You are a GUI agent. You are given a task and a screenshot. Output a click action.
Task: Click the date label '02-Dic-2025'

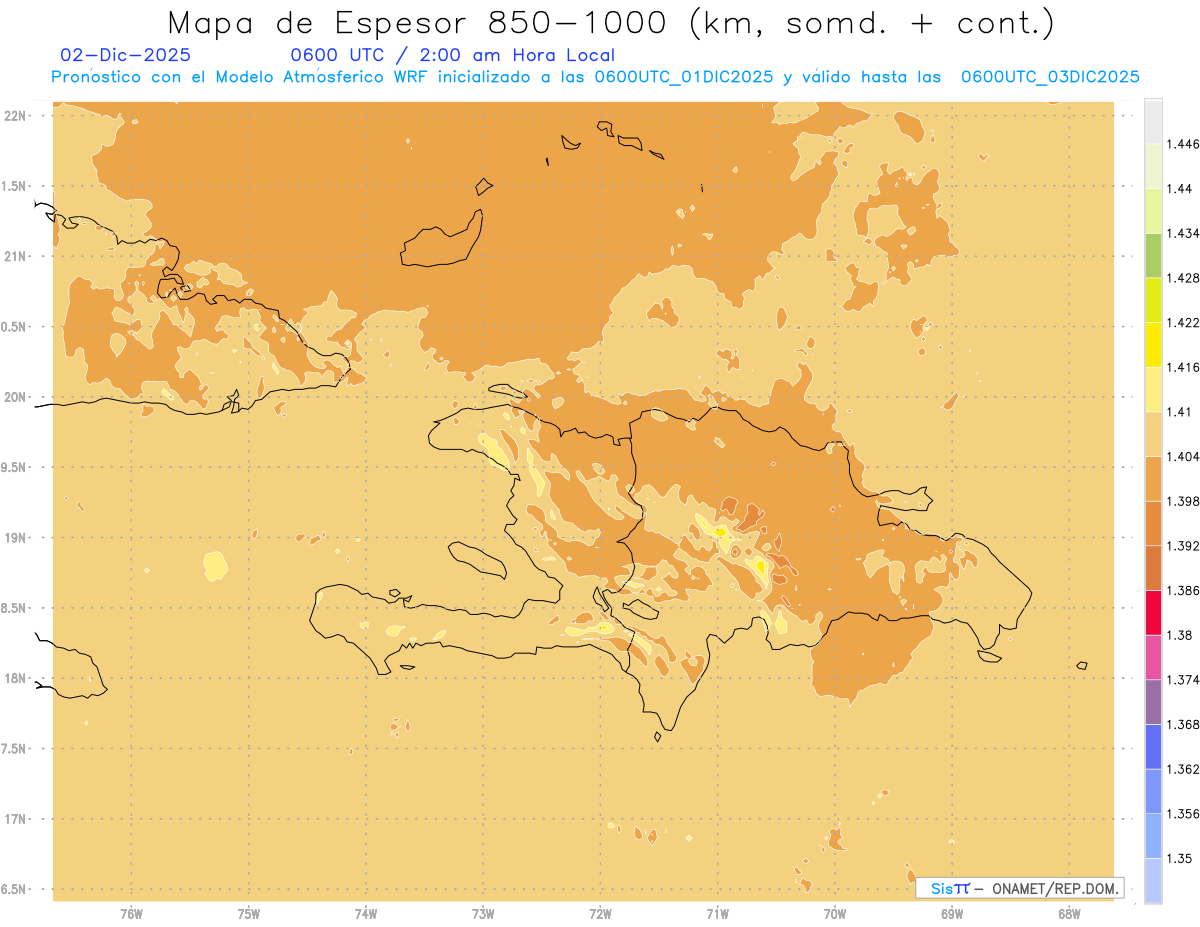pyautogui.click(x=126, y=55)
